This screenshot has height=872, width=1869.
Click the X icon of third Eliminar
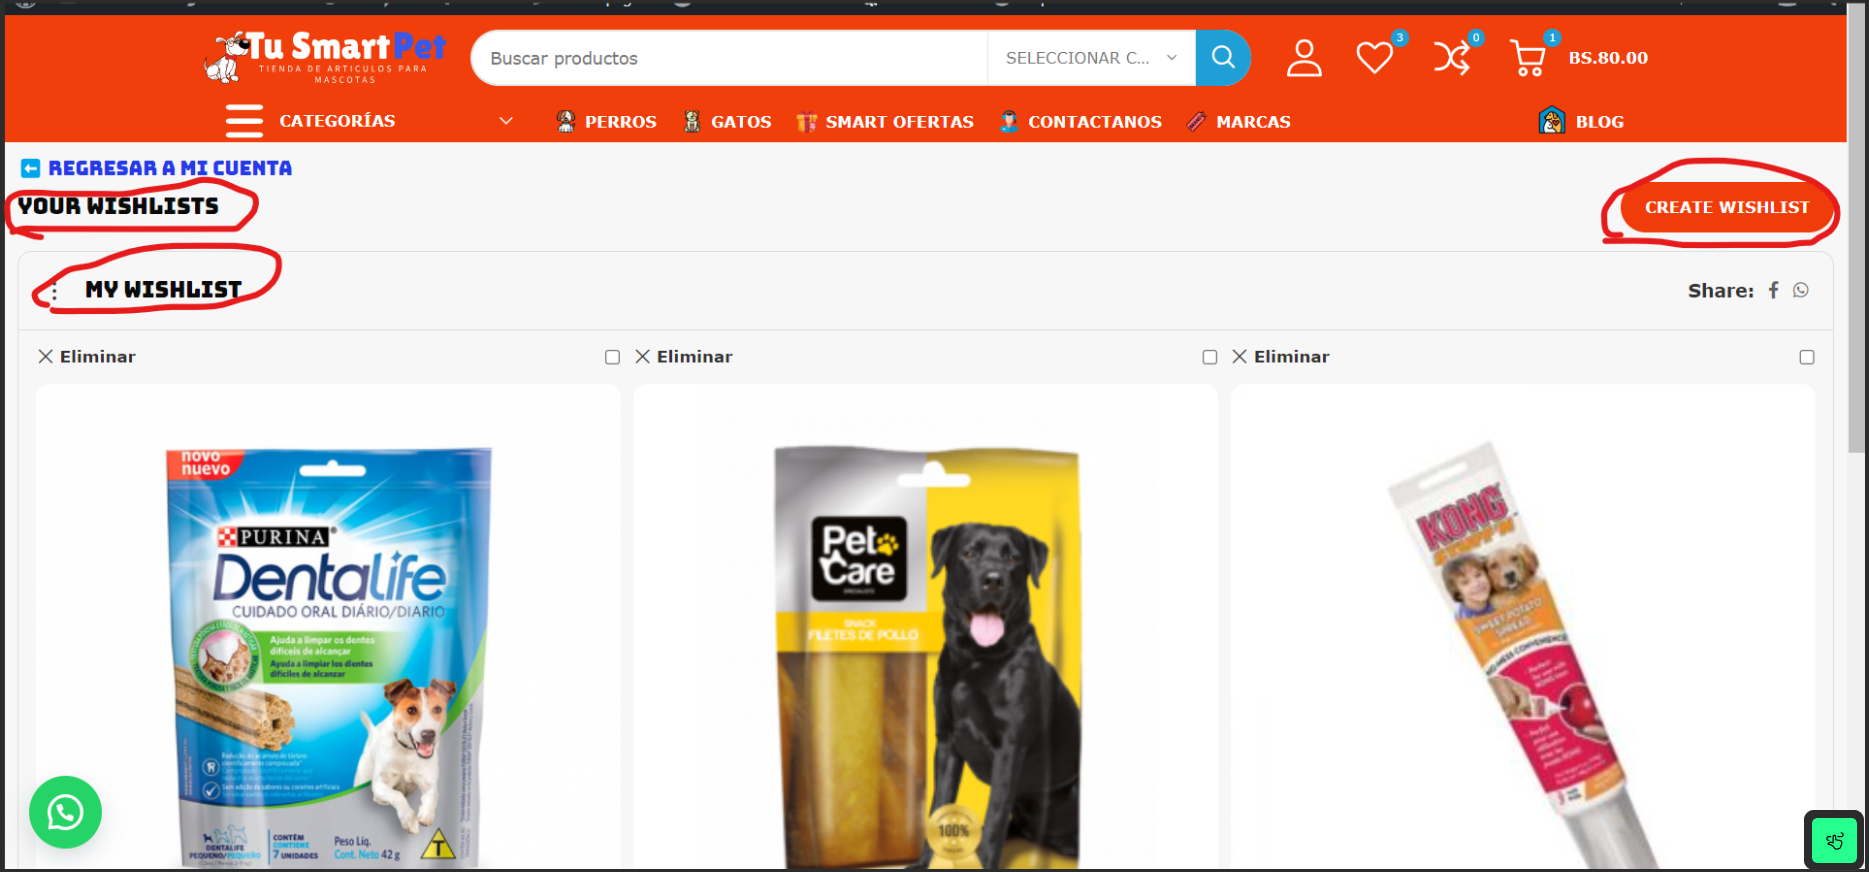point(1239,357)
